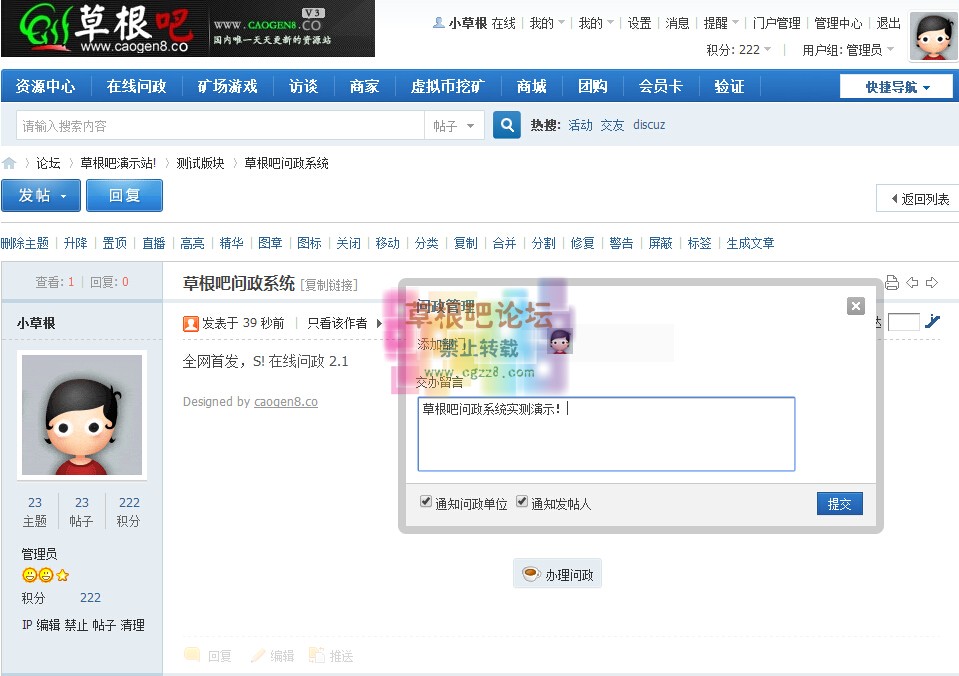Click the home icon in the breadcrumb
This screenshot has height=676, width=959.
9,161
